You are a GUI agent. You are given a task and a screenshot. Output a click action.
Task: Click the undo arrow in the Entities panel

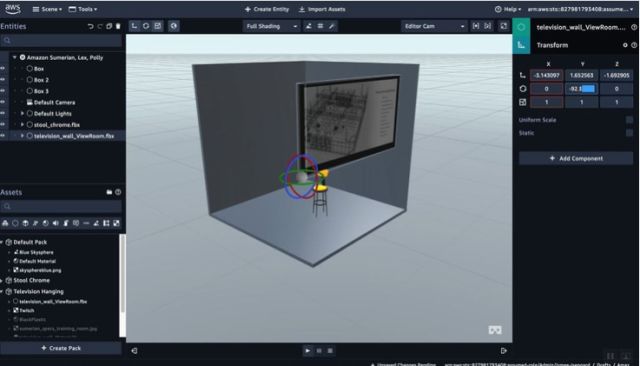click(x=90, y=26)
